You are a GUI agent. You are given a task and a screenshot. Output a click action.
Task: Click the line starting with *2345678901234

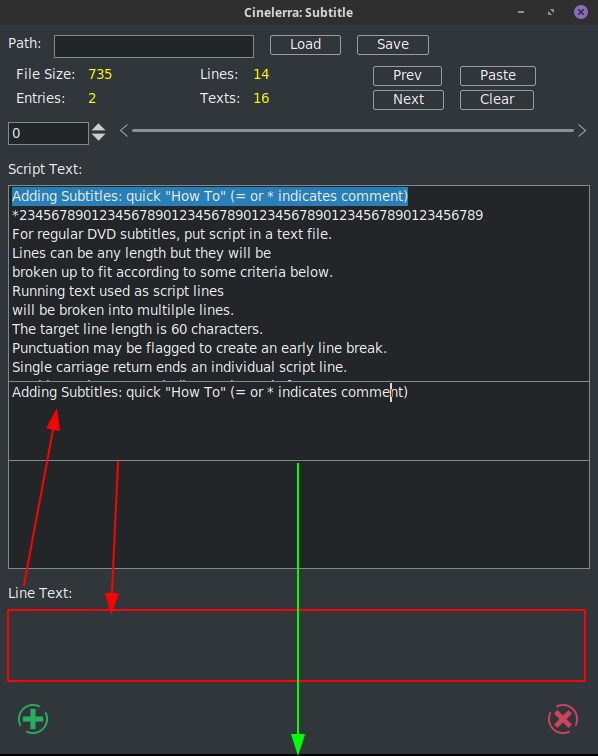point(247,215)
